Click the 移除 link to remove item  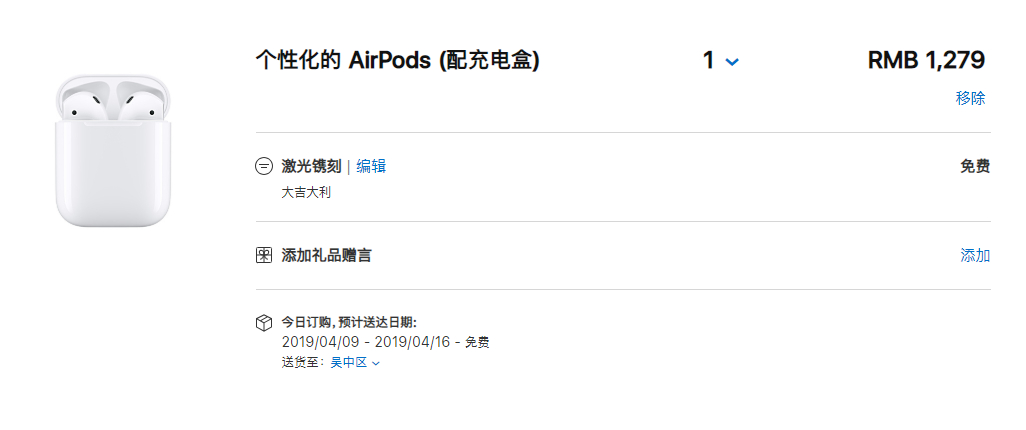coord(970,98)
